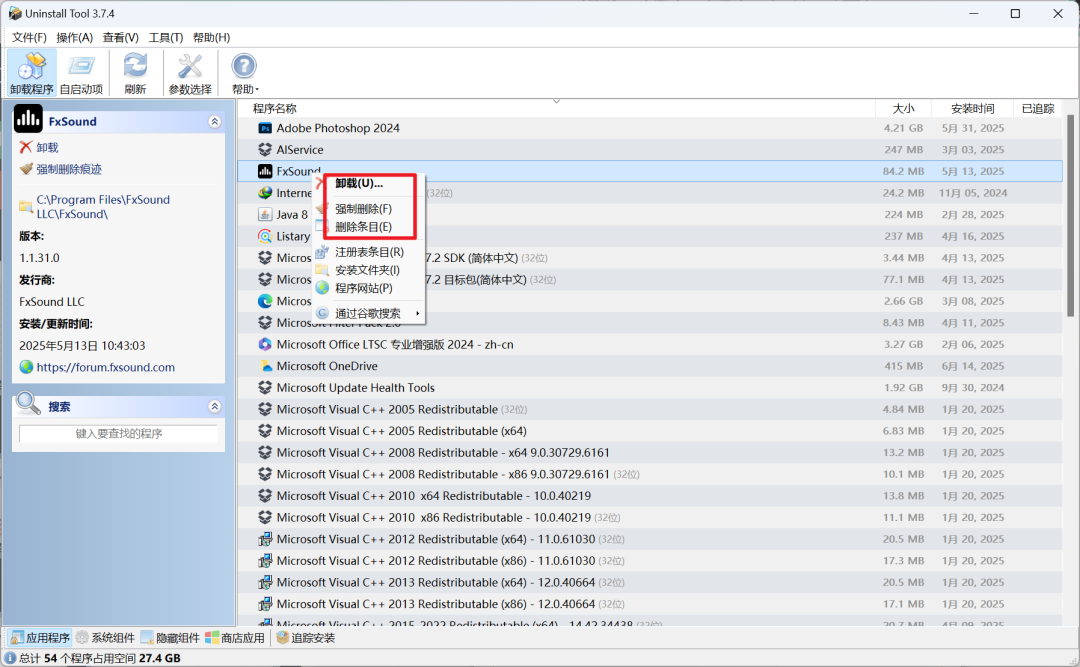Open the 查看(V) menu
Viewport: 1080px width, 667px height.
pos(121,37)
